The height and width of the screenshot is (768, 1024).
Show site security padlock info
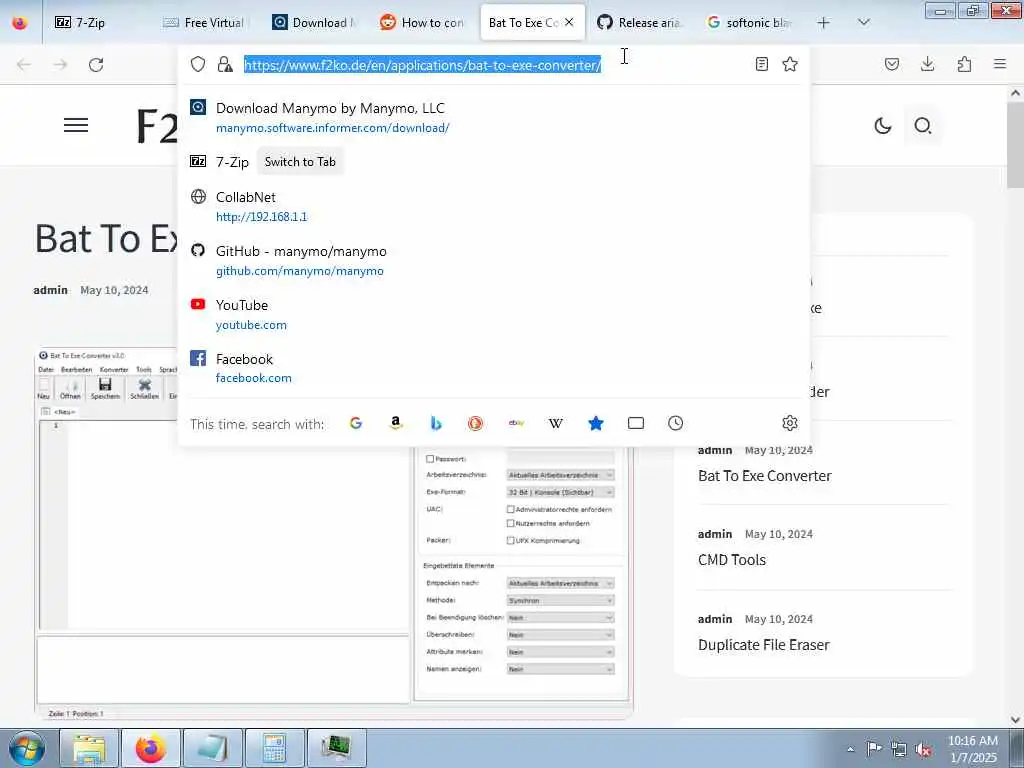(x=225, y=64)
